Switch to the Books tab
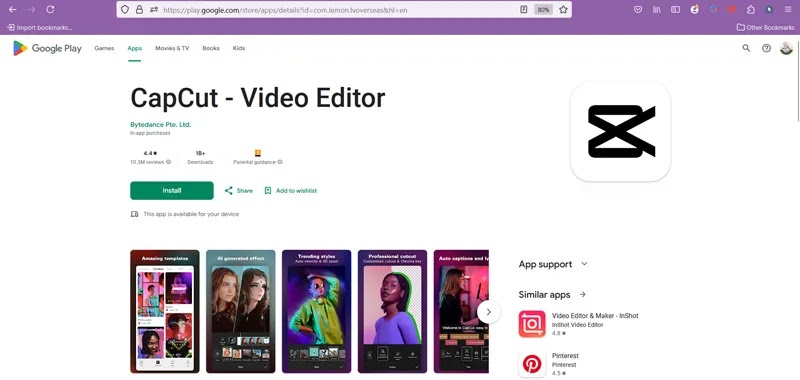 (211, 48)
